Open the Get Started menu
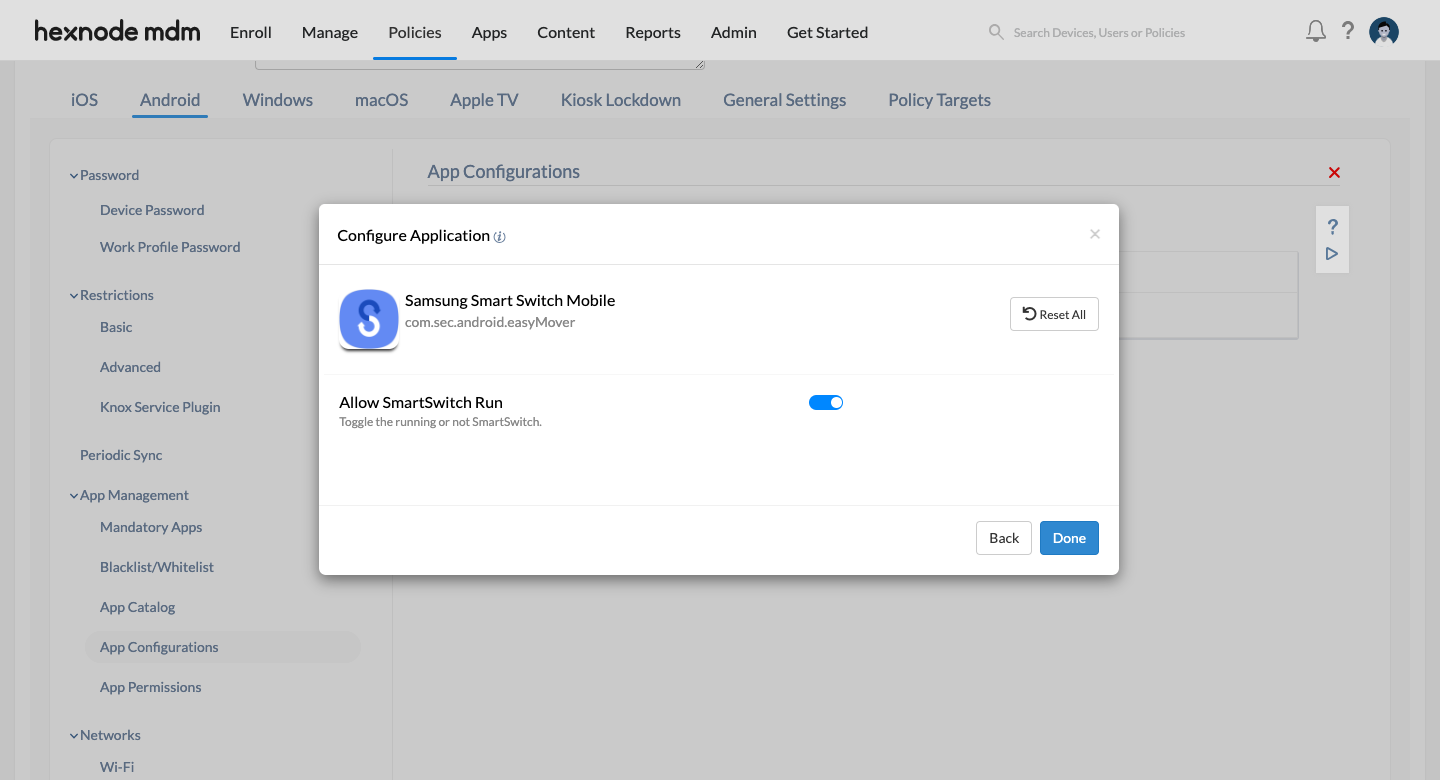 [827, 32]
